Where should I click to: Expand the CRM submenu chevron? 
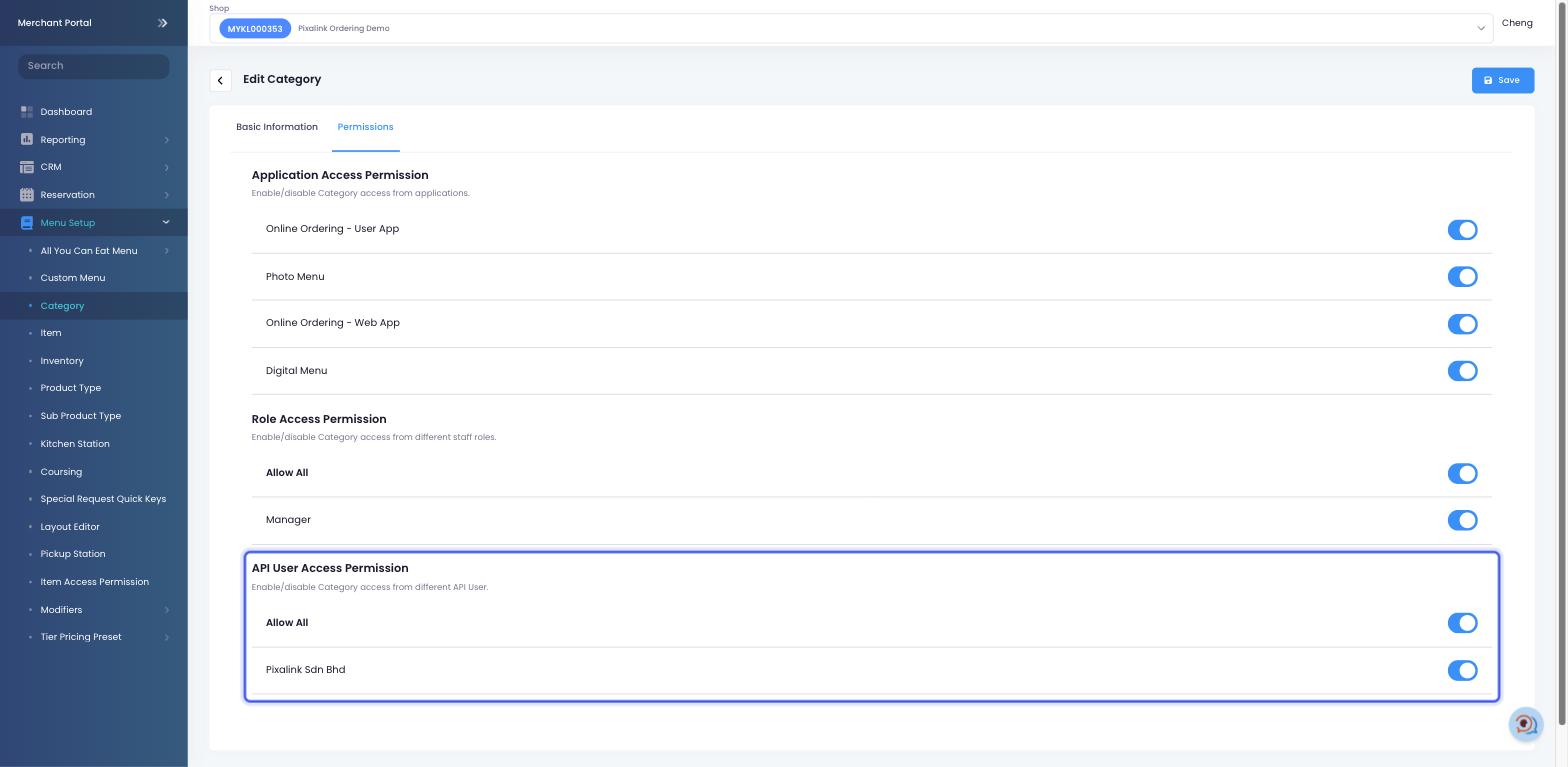tap(166, 167)
